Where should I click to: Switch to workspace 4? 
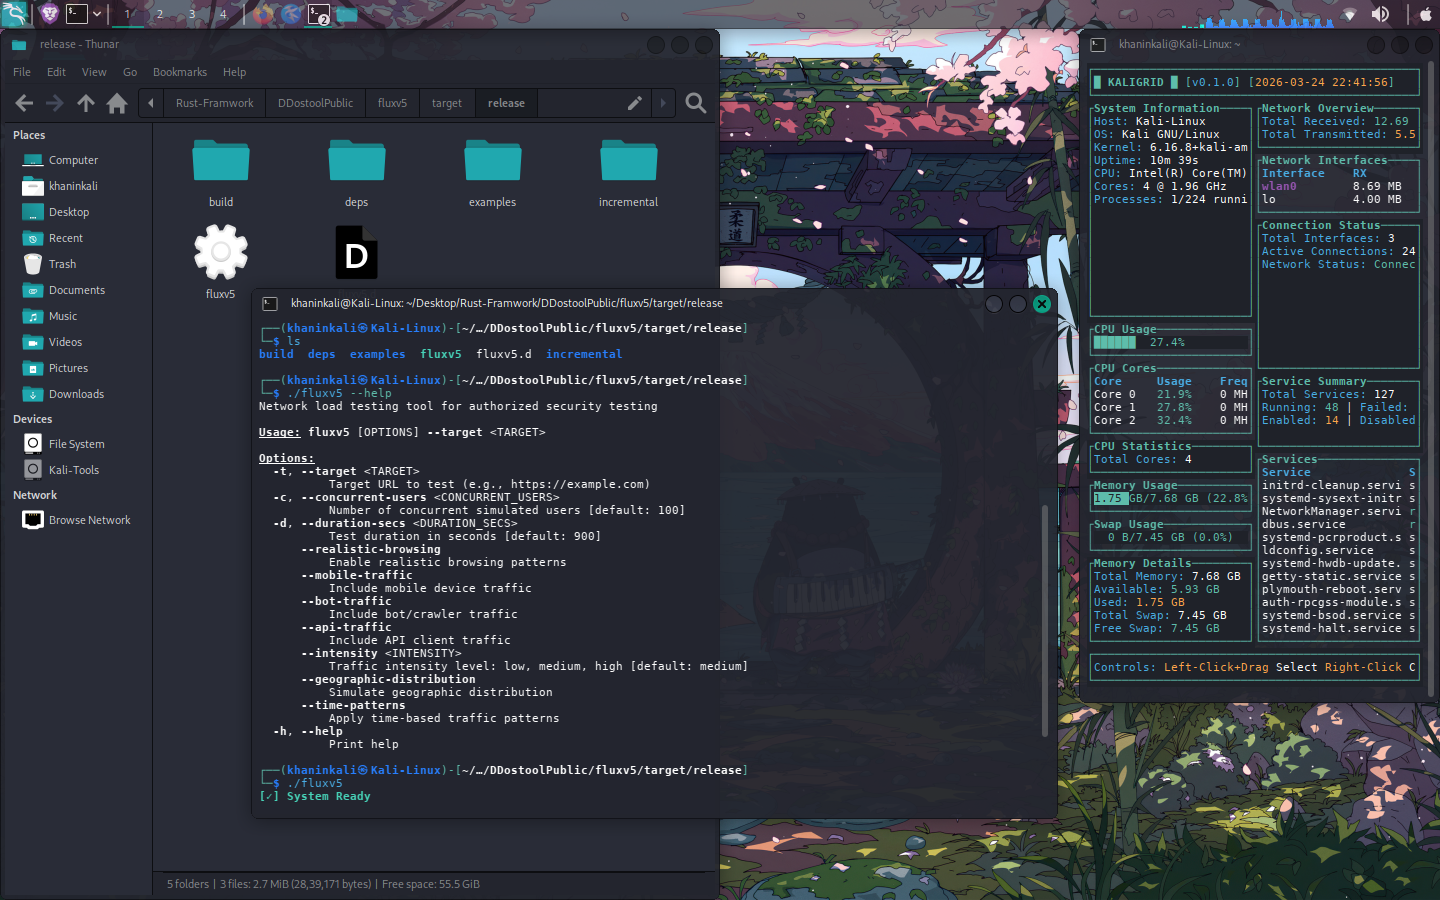coord(223,14)
